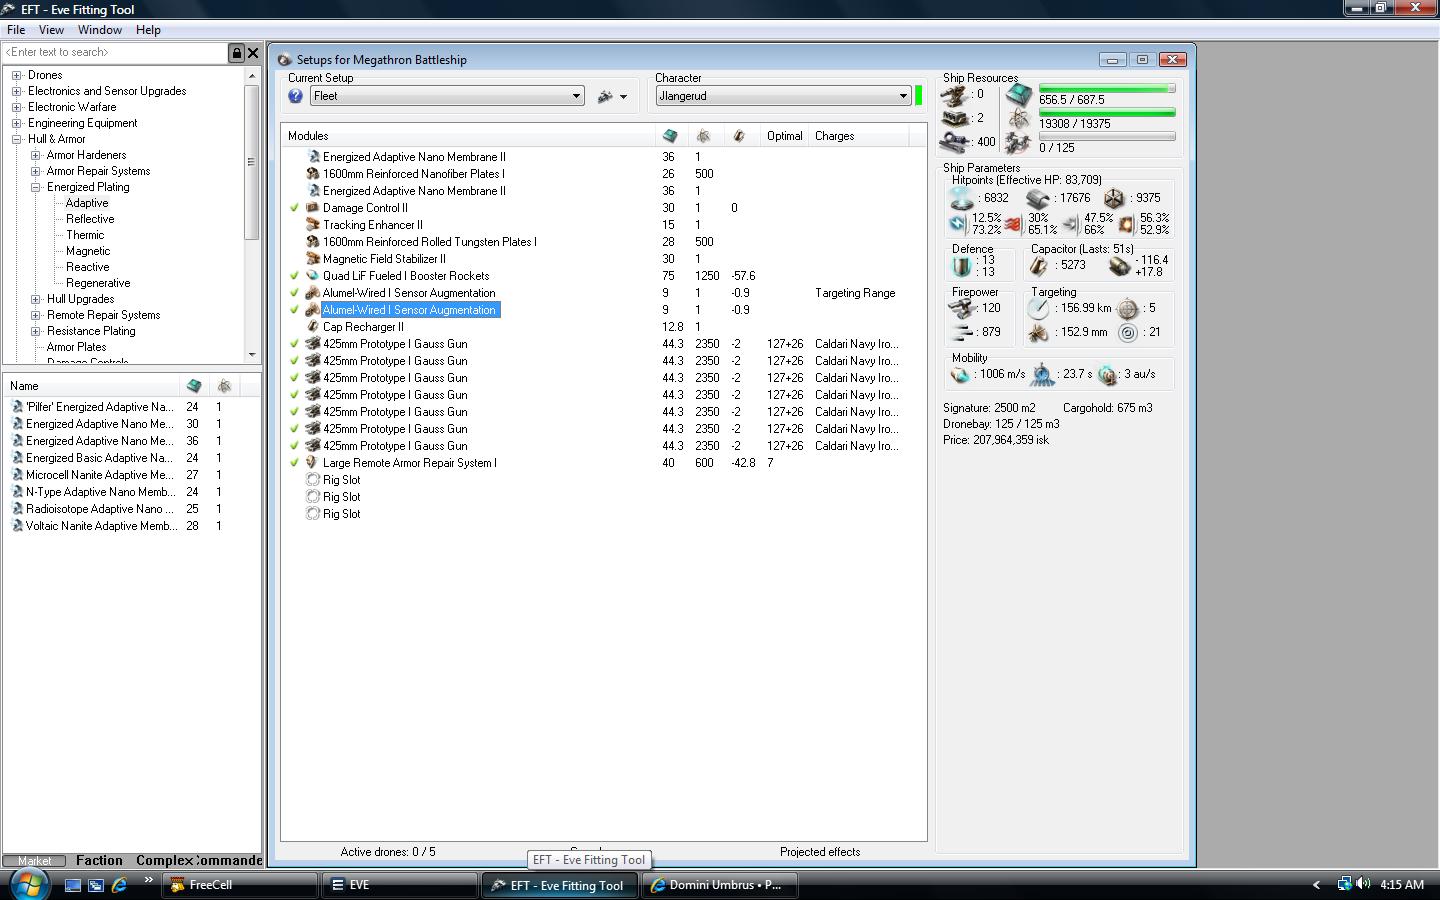Switch to the Complex tab
Viewport: 1440px width, 900px height.
pyautogui.click(x=164, y=860)
